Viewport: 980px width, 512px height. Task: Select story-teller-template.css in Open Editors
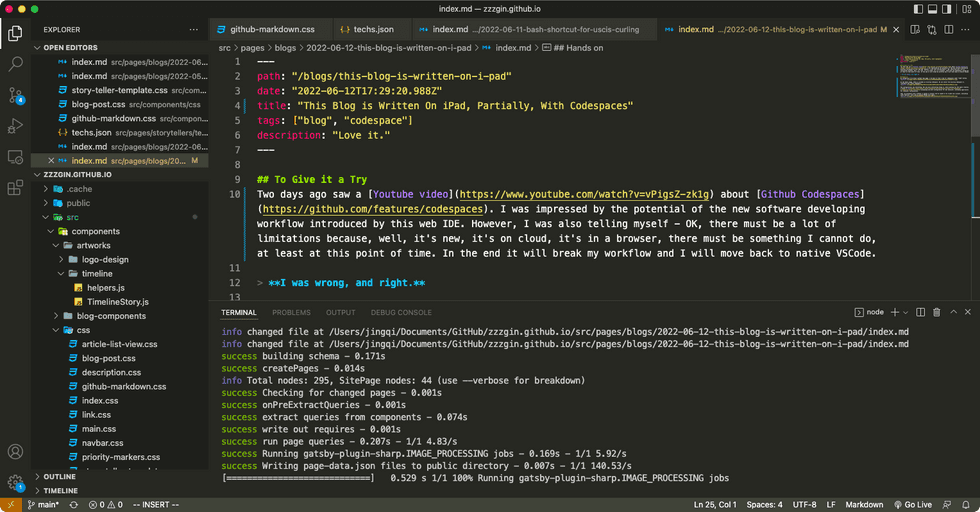[x=119, y=90]
